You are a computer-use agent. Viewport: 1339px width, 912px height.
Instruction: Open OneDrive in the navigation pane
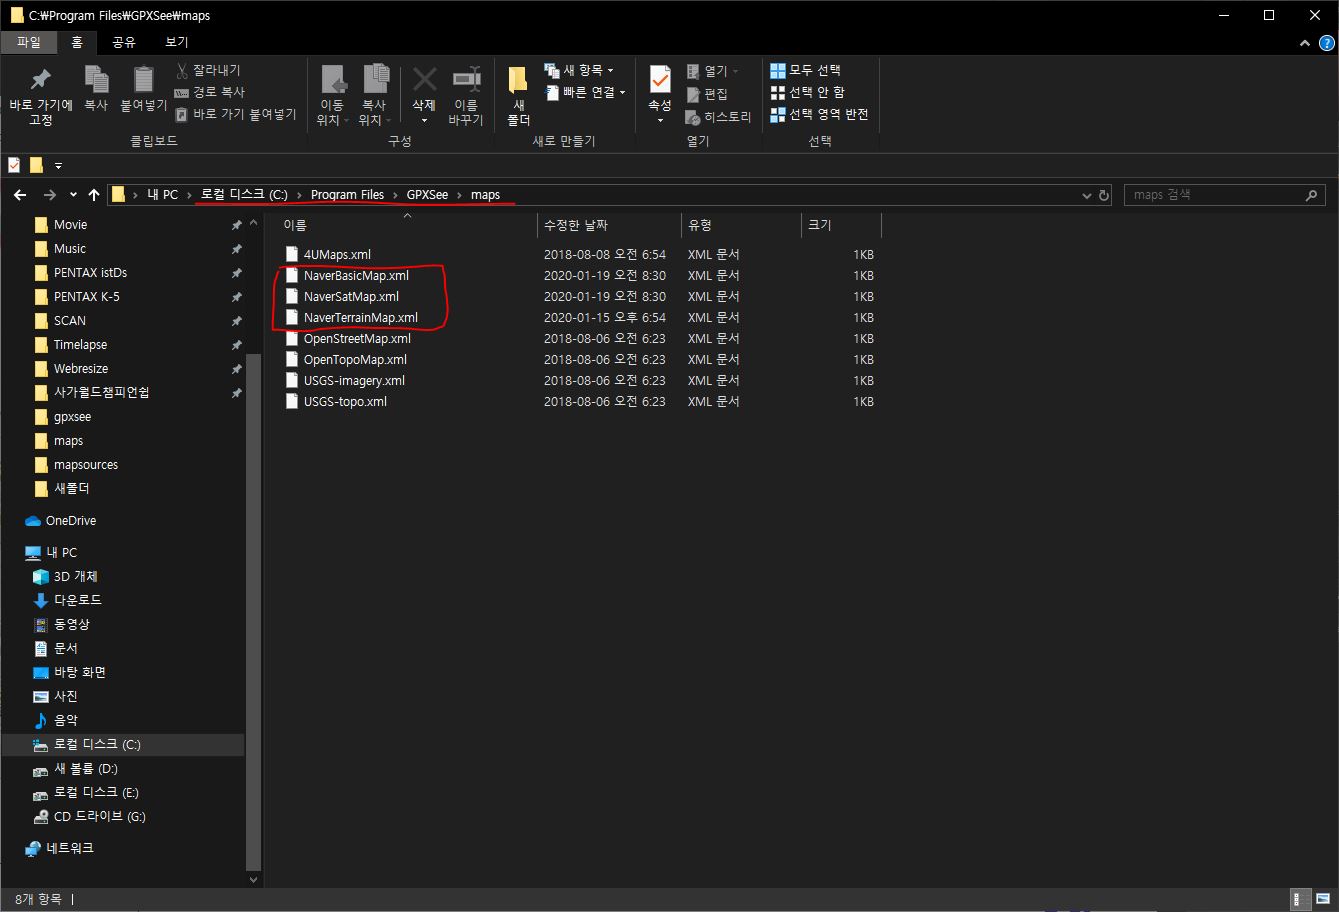pos(70,521)
